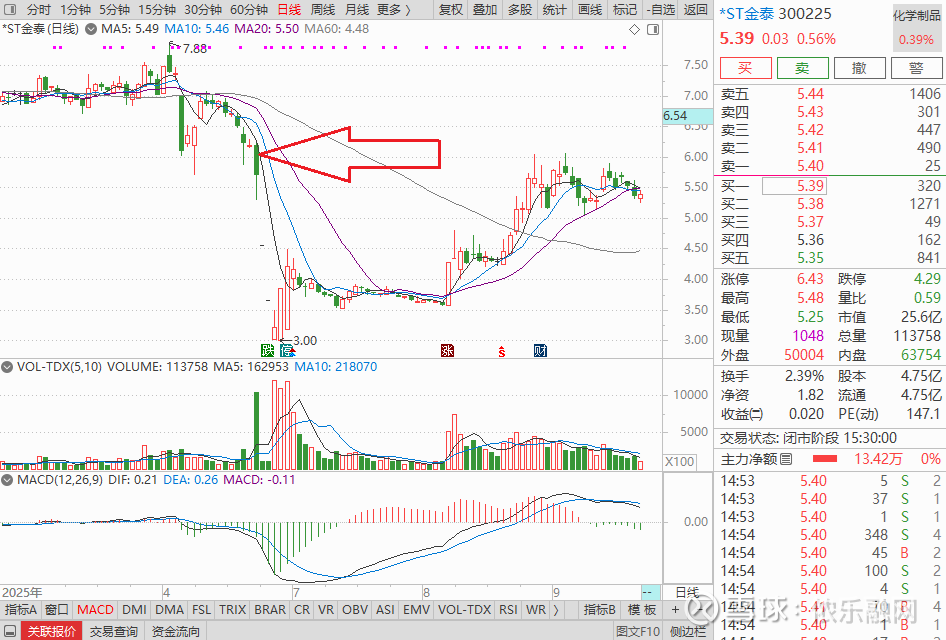
Task: Click the 撤 cancel order button
Action: point(859,68)
